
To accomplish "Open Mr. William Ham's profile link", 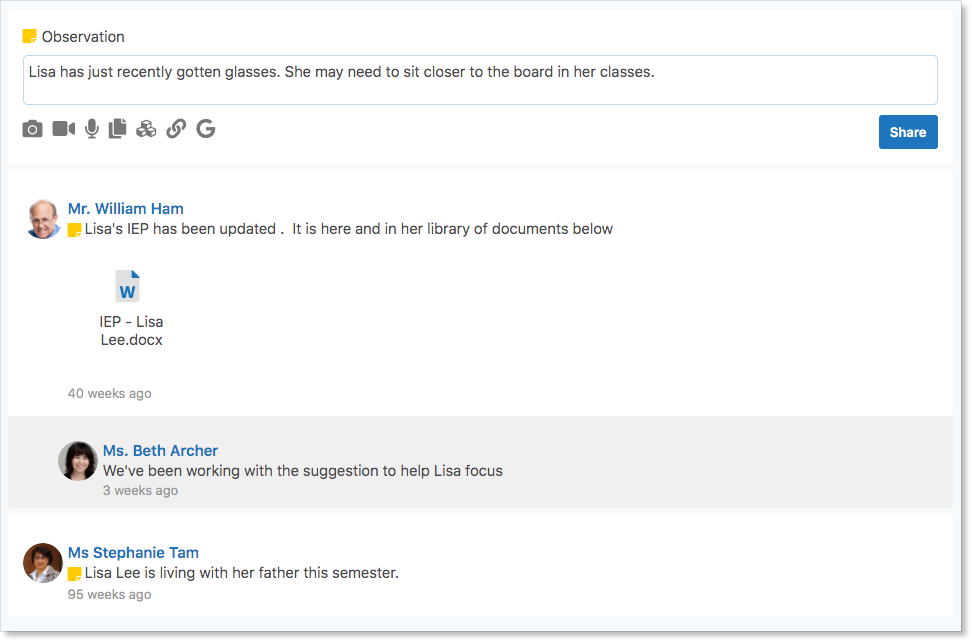I will tap(126, 209).
